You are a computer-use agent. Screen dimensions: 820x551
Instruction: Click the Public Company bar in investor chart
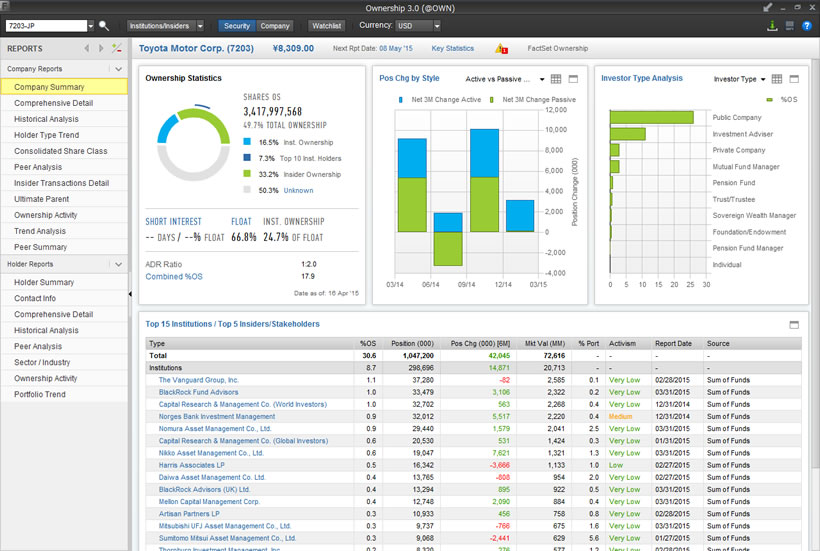pyautogui.click(x=652, y=118)
